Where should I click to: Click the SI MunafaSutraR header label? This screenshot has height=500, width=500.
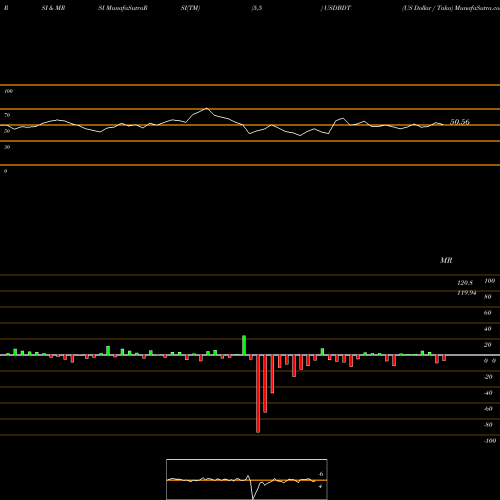pos(123,8)
